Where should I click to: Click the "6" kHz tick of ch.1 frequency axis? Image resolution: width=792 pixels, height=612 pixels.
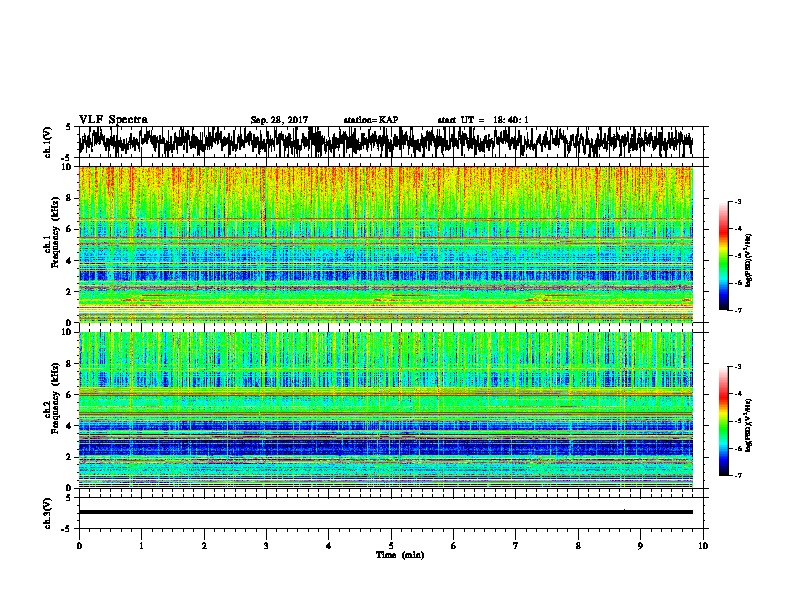(x=70, y=229)
